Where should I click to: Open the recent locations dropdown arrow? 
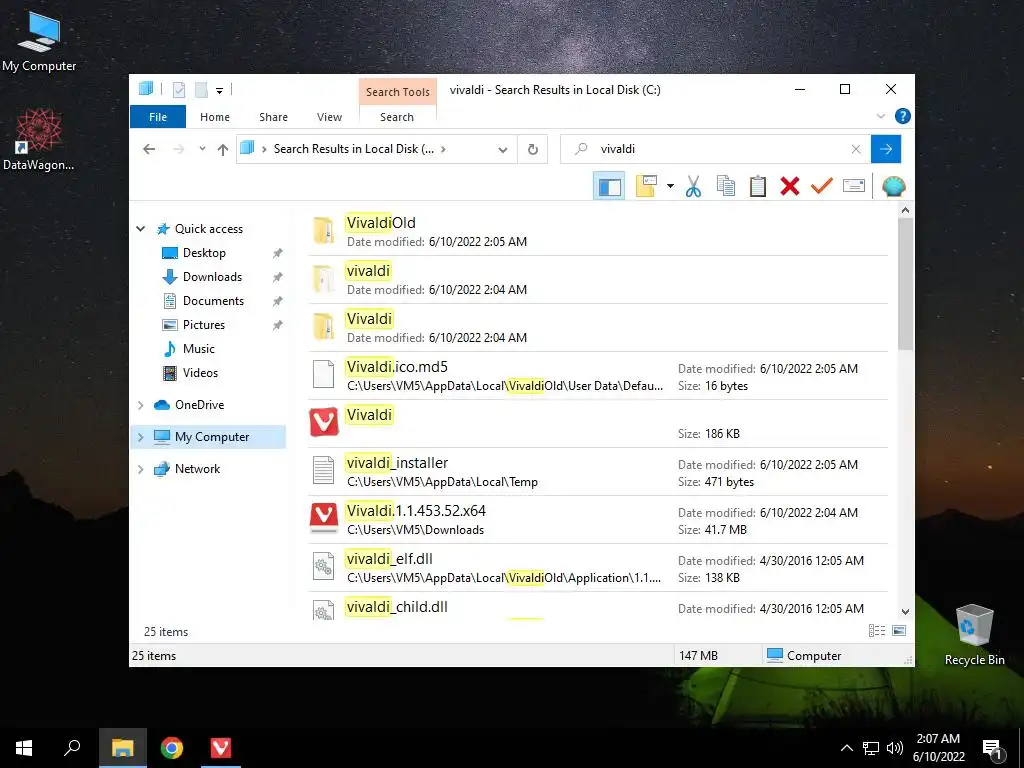point(202,149)
